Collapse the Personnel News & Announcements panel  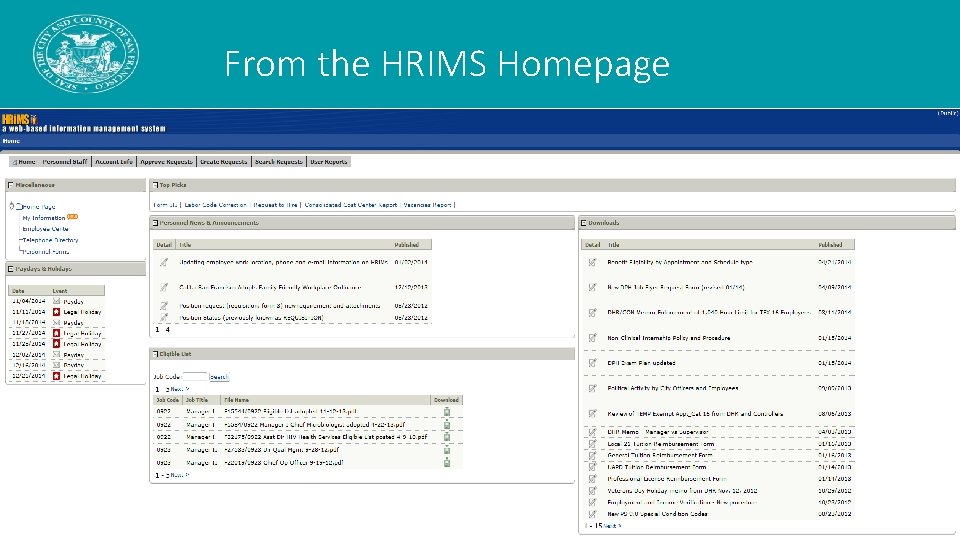(x=155, y=223)
